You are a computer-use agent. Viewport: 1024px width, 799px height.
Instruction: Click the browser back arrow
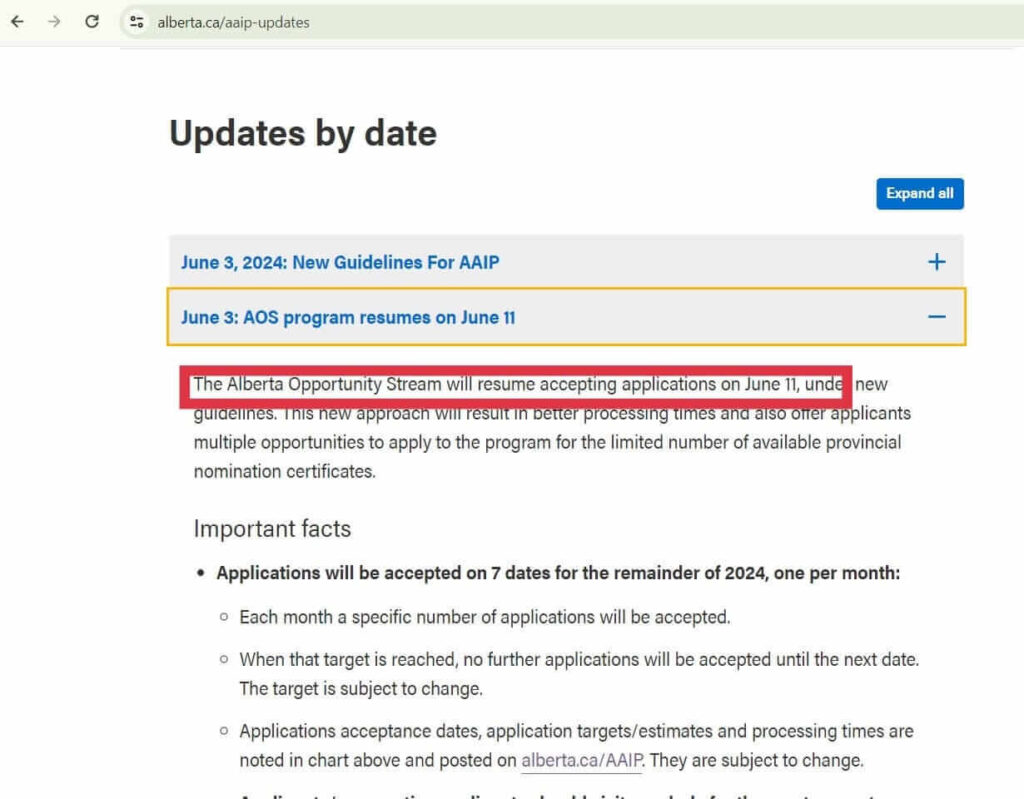click(x=17, y=21)
